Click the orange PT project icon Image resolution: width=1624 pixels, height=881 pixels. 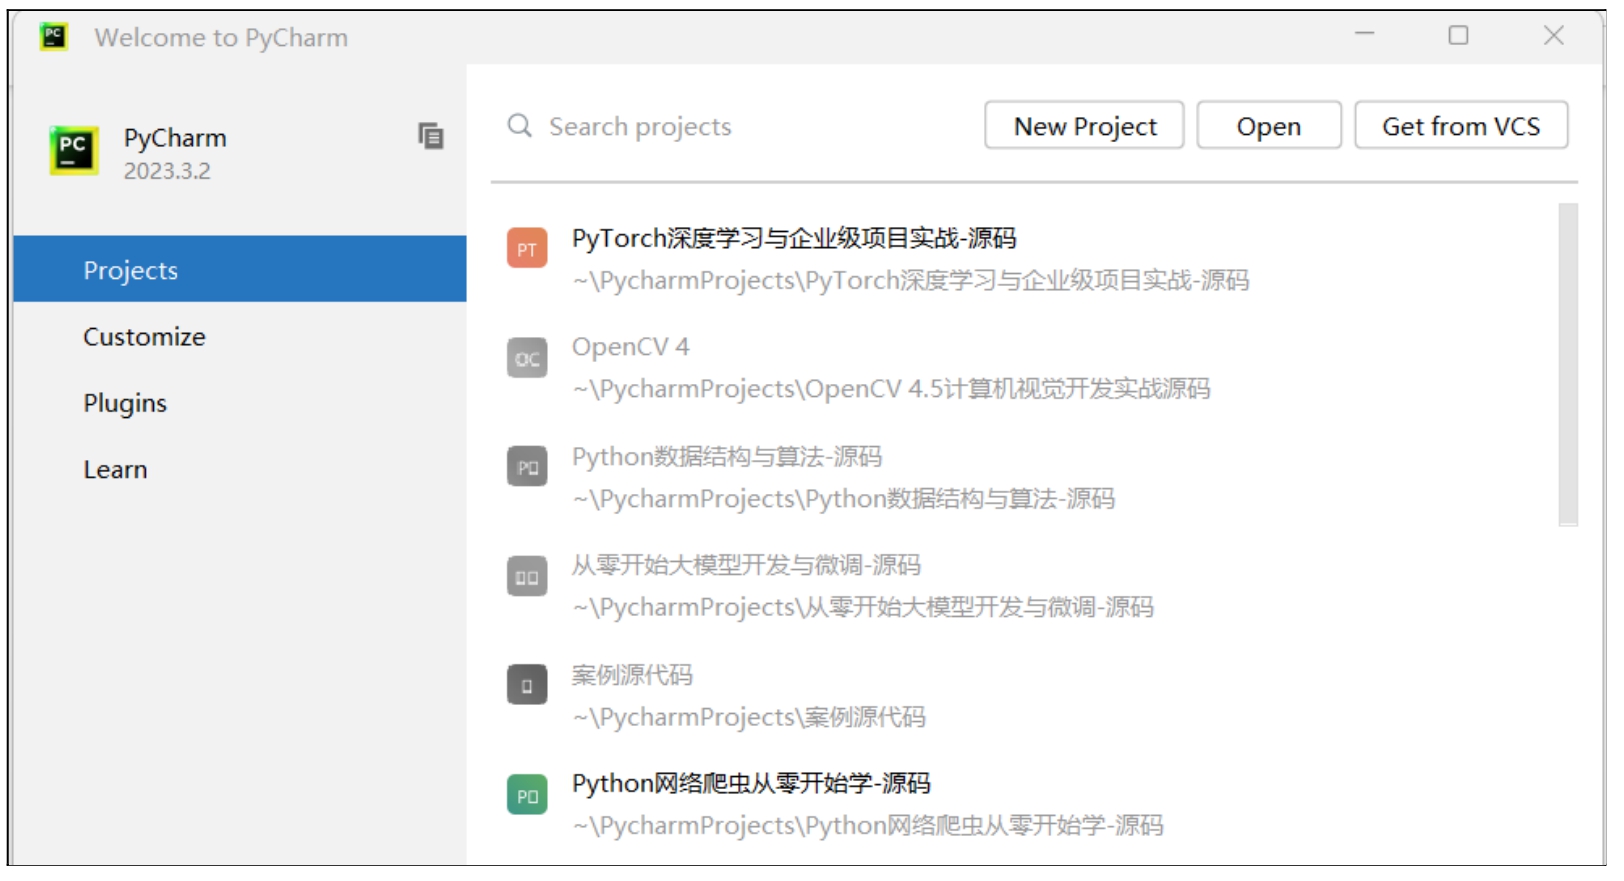[527, 249]
